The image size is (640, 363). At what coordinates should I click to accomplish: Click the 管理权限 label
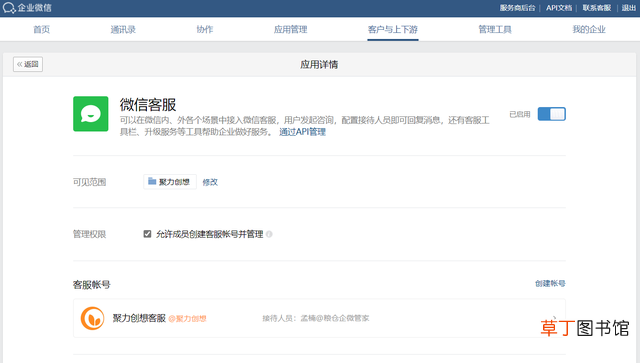click(x=89, y=234)
